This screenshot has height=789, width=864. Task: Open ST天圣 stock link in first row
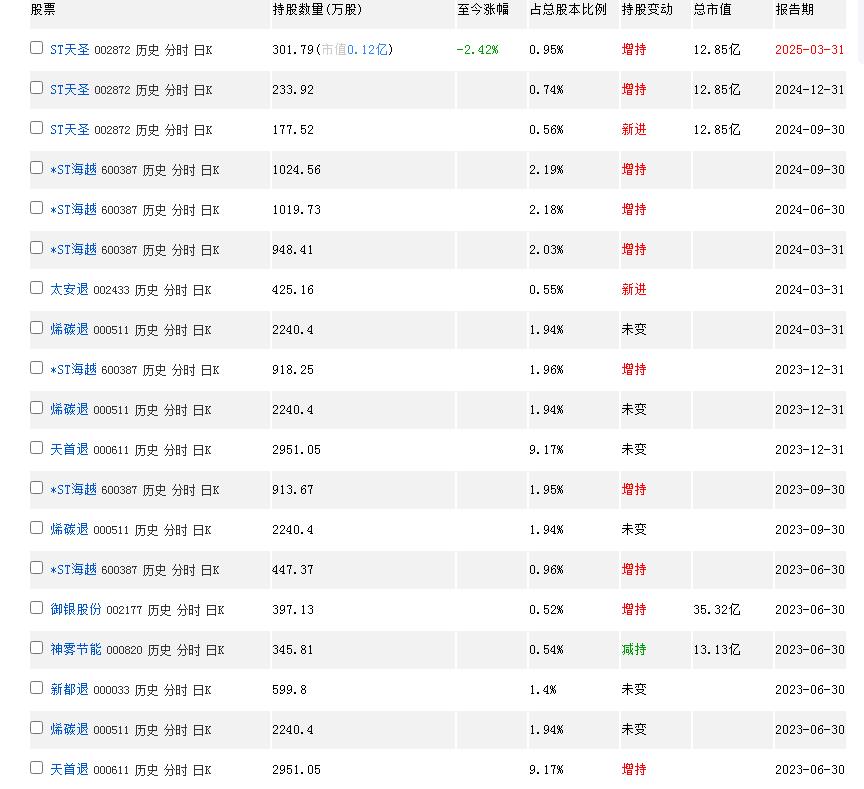[69, 50]
